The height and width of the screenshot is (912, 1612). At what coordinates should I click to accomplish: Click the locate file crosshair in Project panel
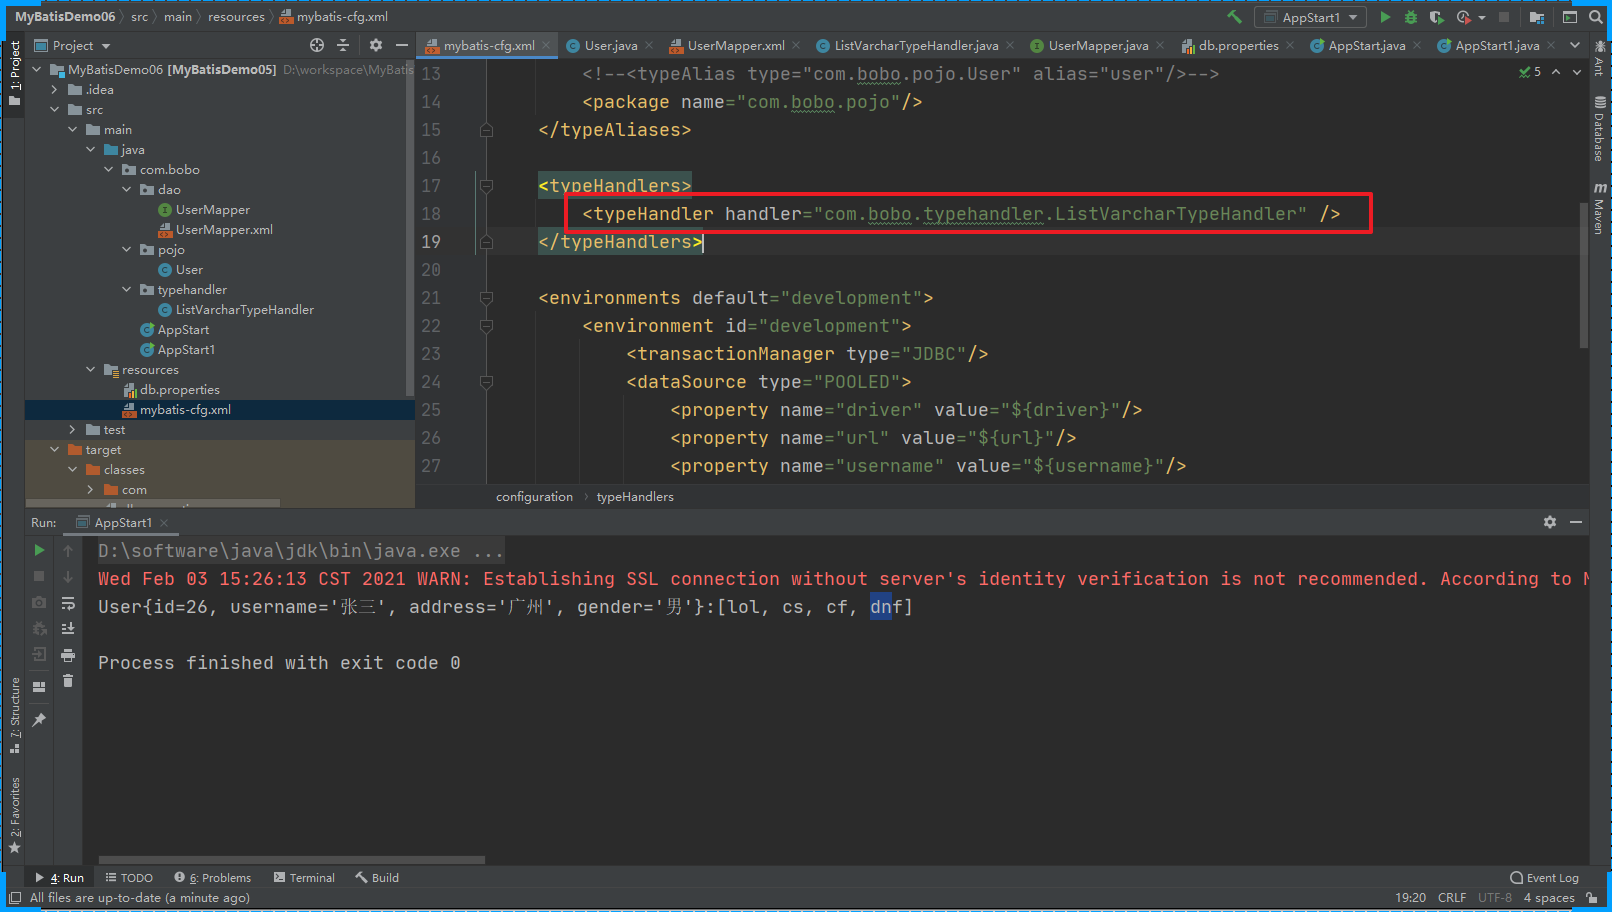tap(317, 45)
